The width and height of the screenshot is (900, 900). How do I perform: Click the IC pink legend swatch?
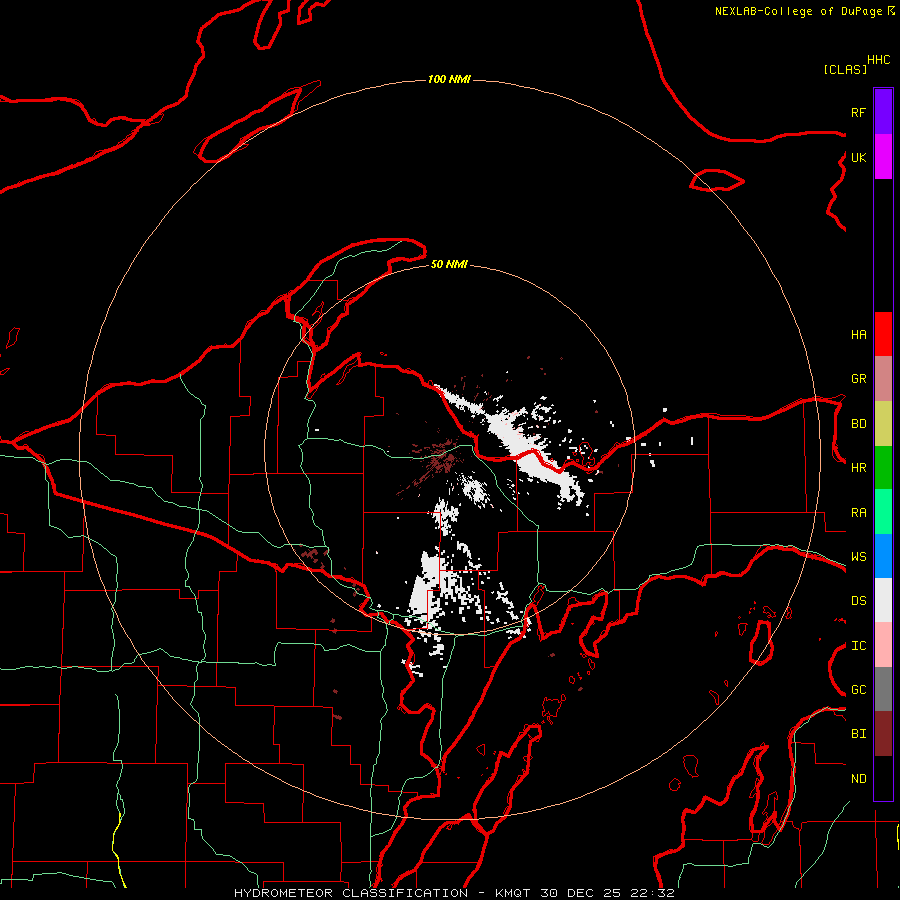(883, 645)
